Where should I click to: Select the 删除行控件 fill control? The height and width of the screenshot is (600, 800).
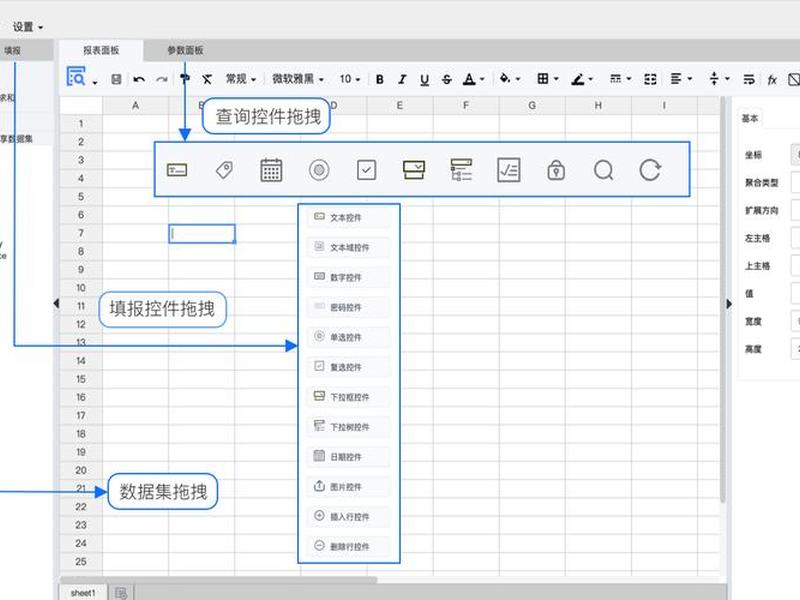(x=348, y=546)
